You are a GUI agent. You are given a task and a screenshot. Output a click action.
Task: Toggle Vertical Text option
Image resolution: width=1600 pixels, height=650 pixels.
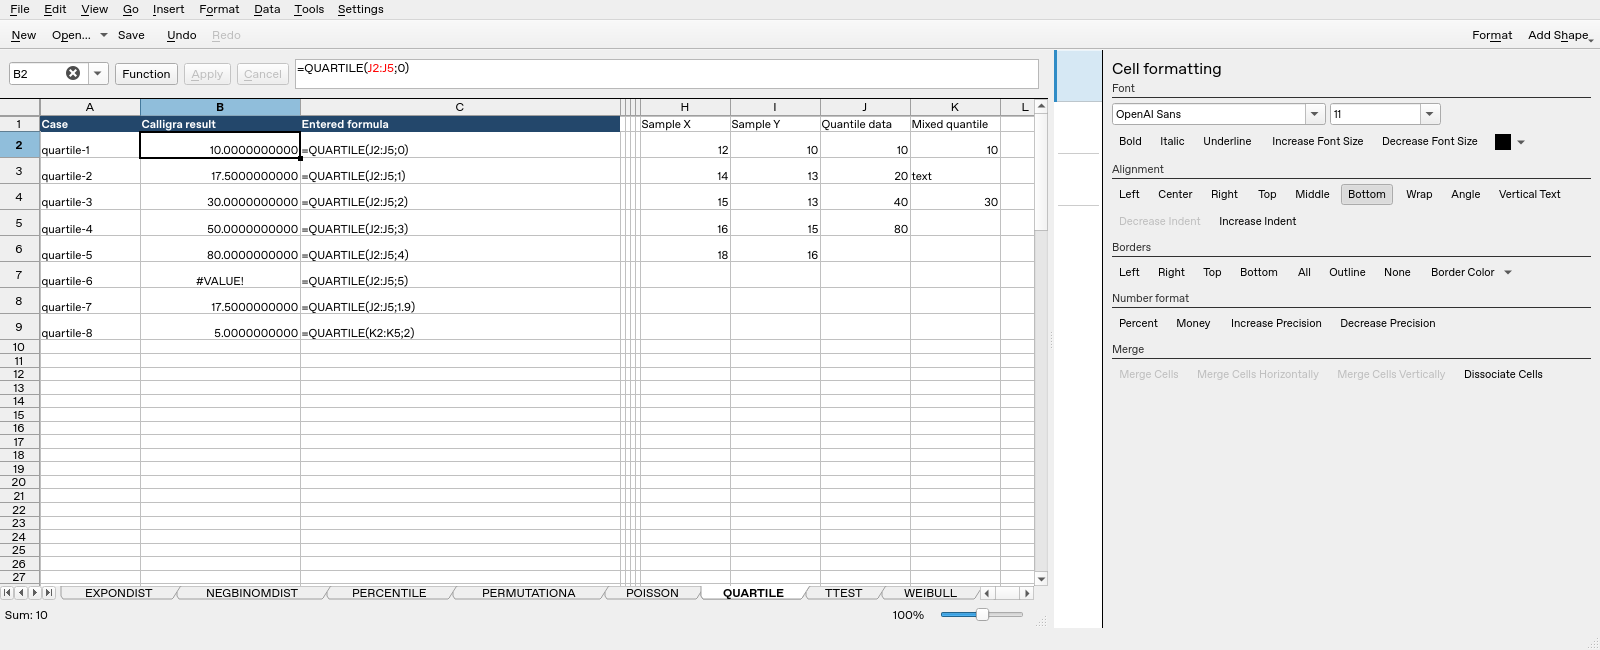[1529, 194]
